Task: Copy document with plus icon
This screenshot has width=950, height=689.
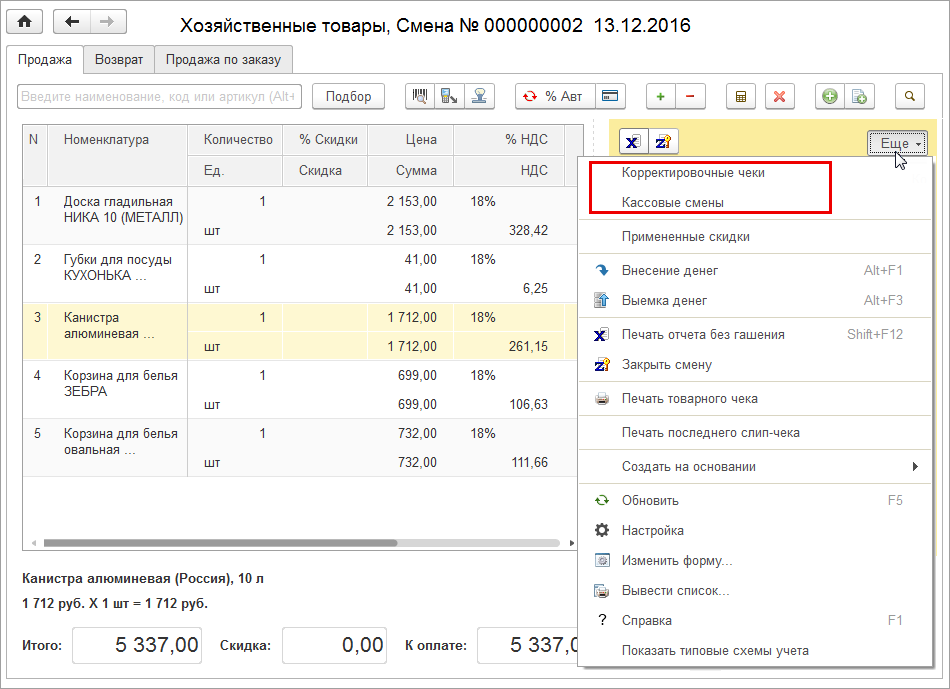Action: pyautogui.click(x=859, y=96)
